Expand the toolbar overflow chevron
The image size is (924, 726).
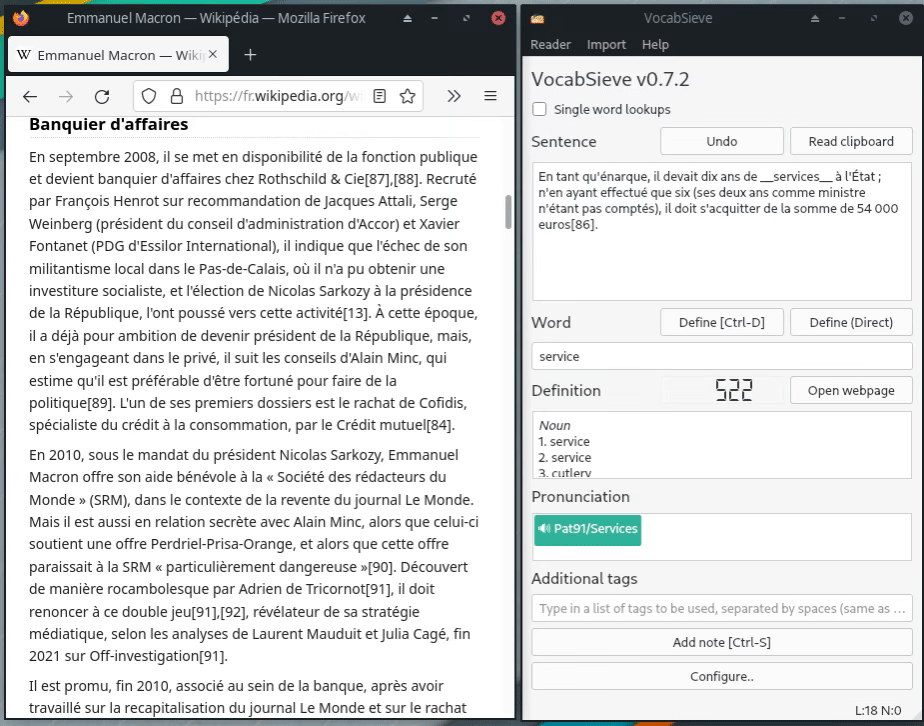coord(453,96)
